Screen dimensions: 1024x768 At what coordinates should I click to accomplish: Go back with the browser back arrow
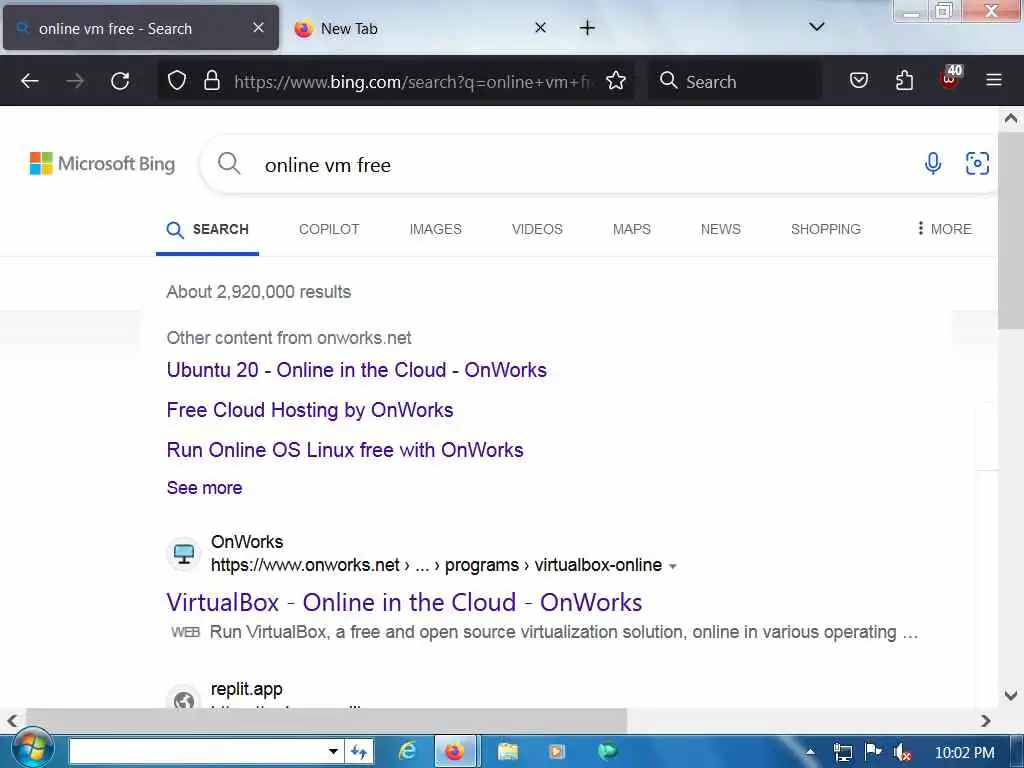coord(30,81)
